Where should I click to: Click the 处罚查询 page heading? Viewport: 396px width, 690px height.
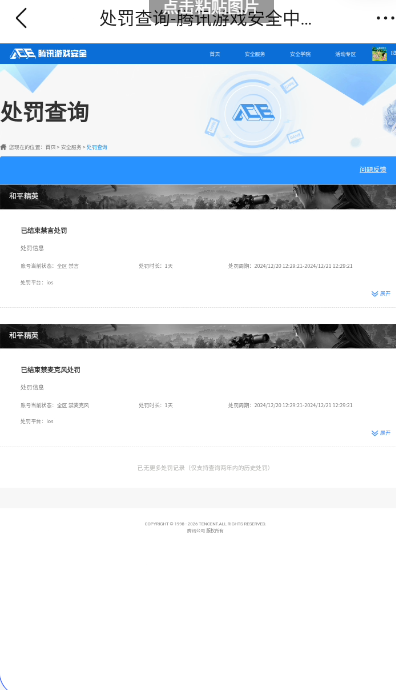click(45, 112)
